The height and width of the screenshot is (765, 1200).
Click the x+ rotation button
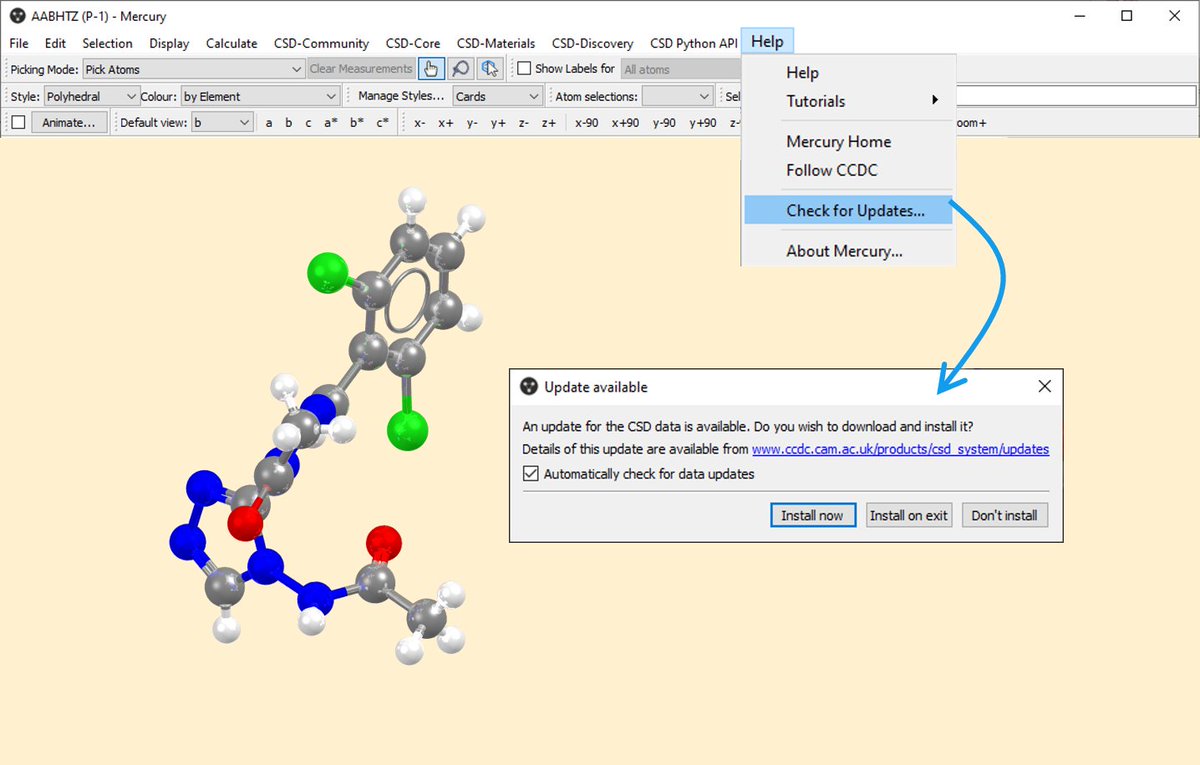tap(446, 122)
